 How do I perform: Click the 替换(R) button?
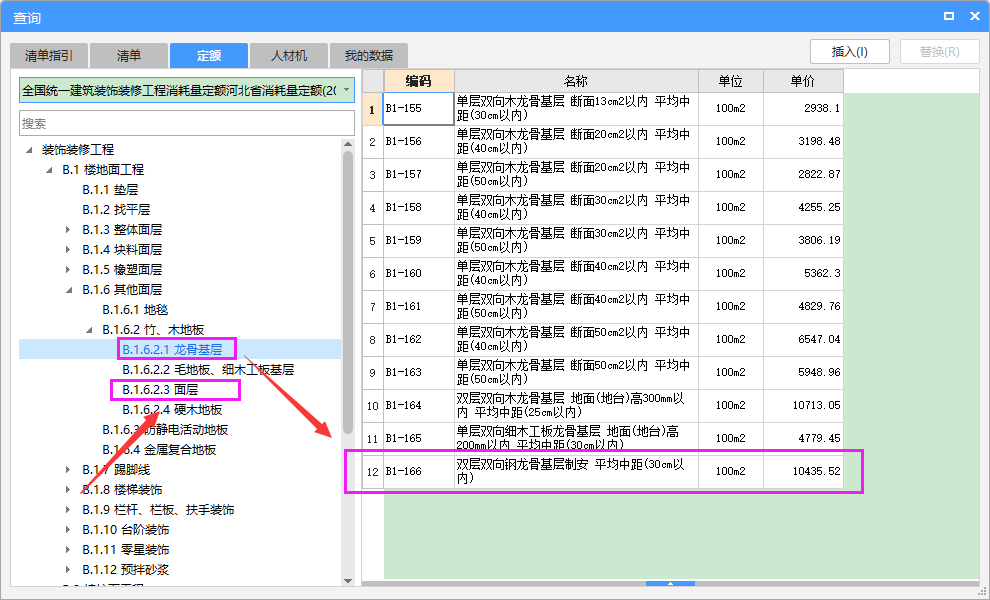point(939,52)
